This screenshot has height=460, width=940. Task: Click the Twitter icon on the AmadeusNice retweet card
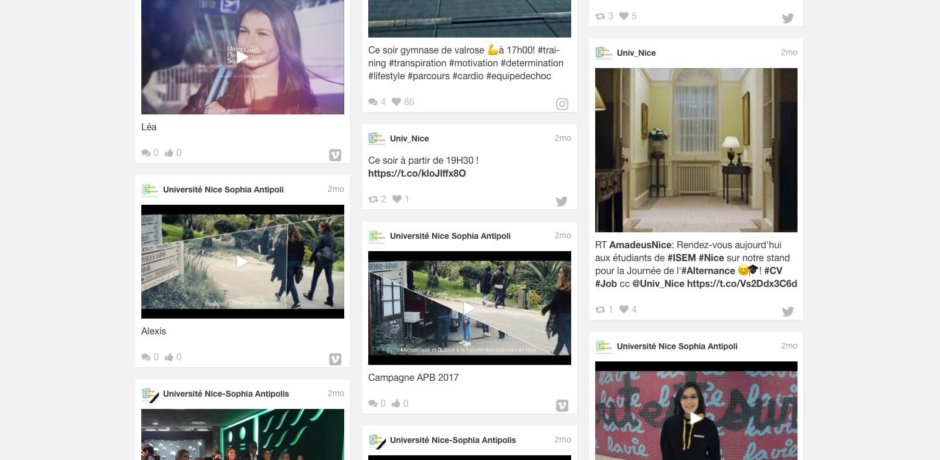(x=788, y=311)
